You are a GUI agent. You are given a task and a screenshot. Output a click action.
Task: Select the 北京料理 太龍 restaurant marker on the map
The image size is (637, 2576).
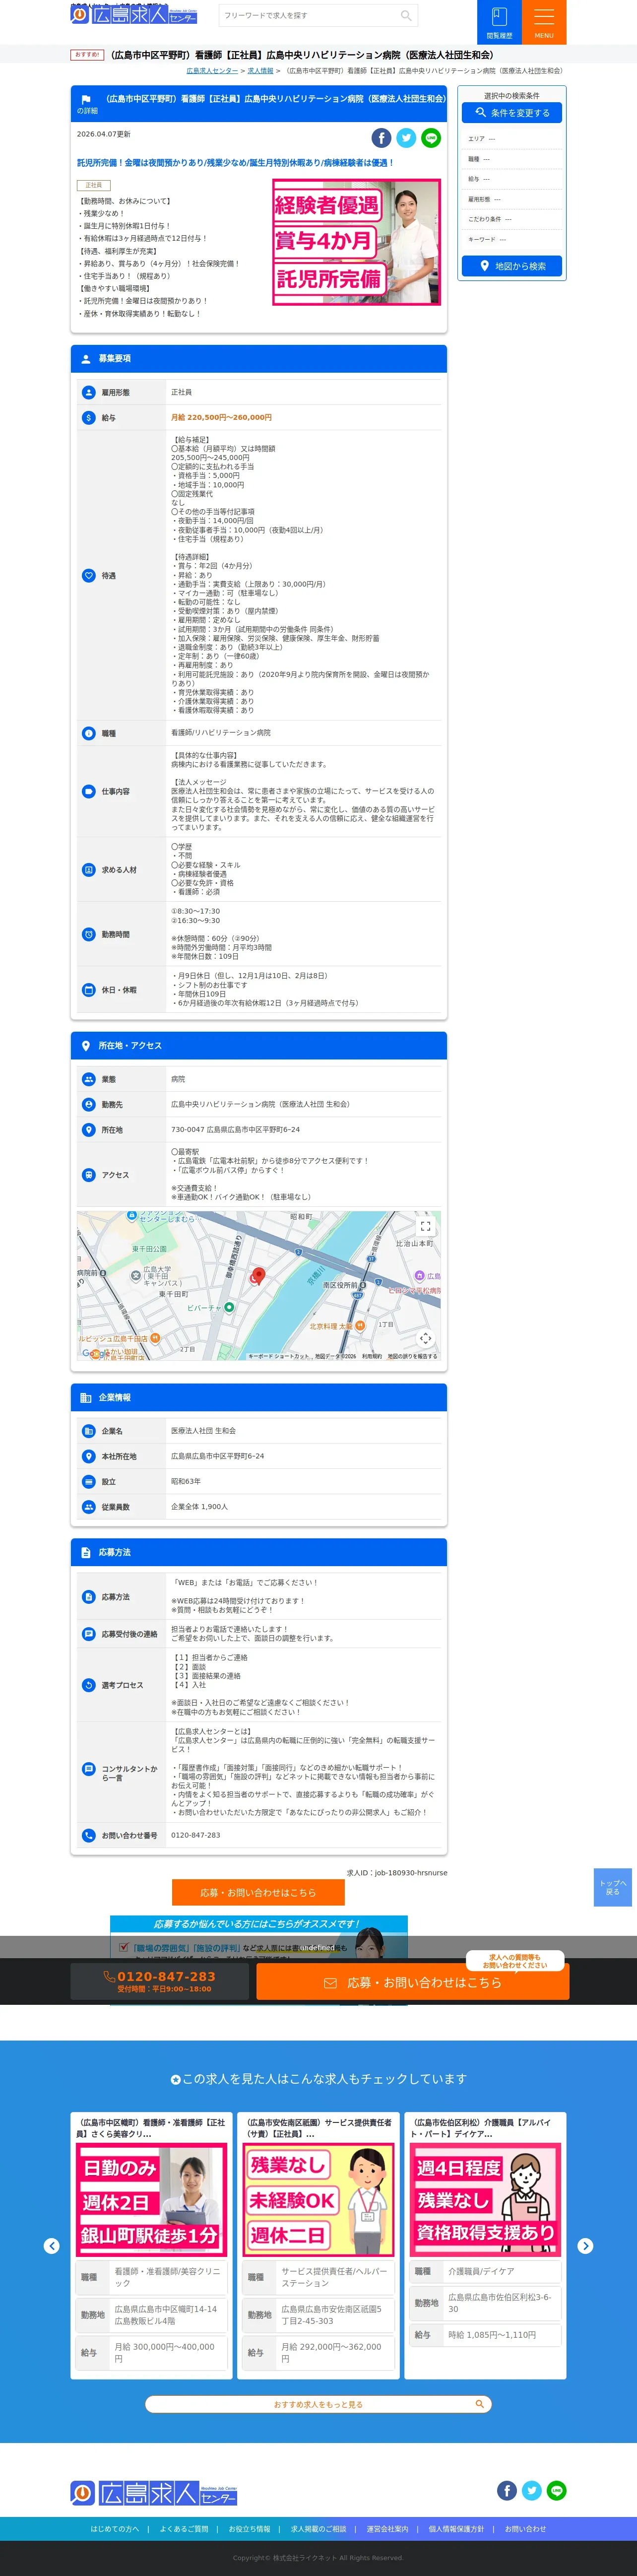tap(360, 1326)
